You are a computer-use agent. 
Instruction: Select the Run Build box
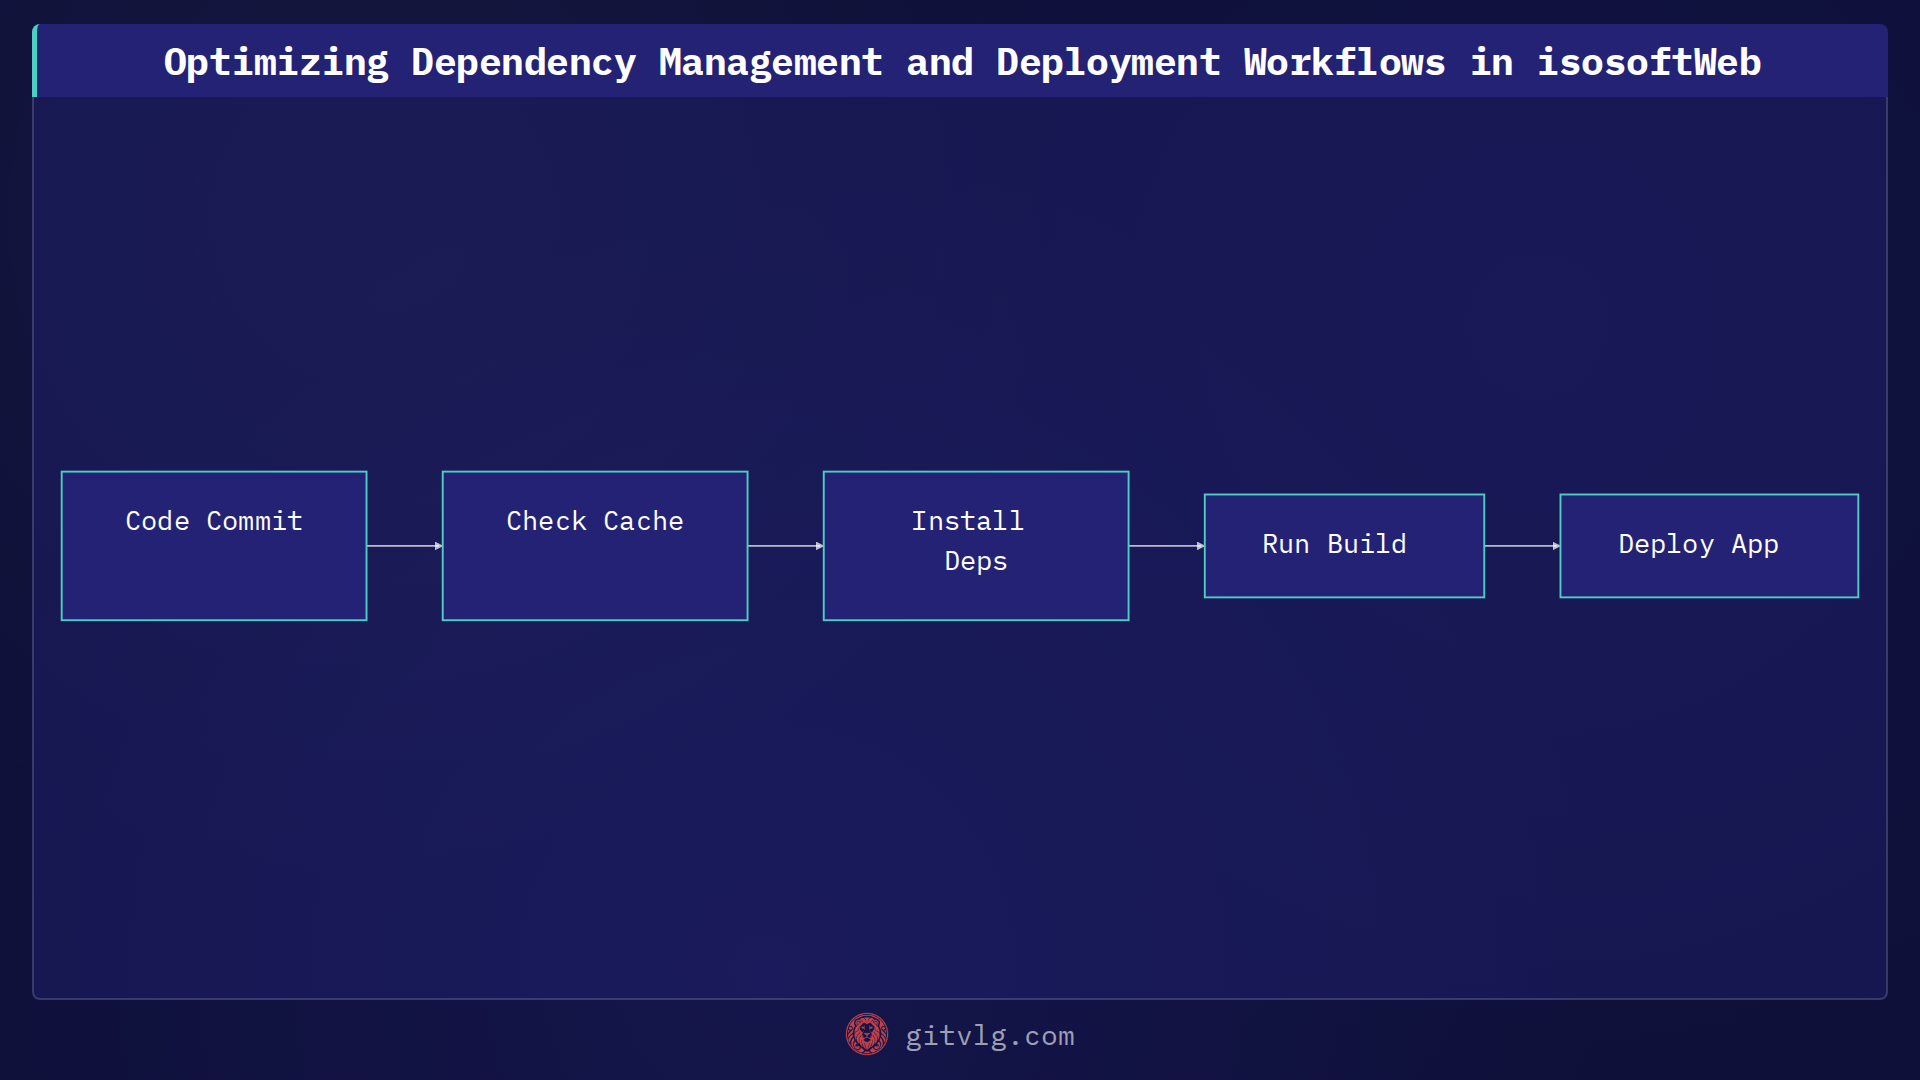[x=1344, y=546]
